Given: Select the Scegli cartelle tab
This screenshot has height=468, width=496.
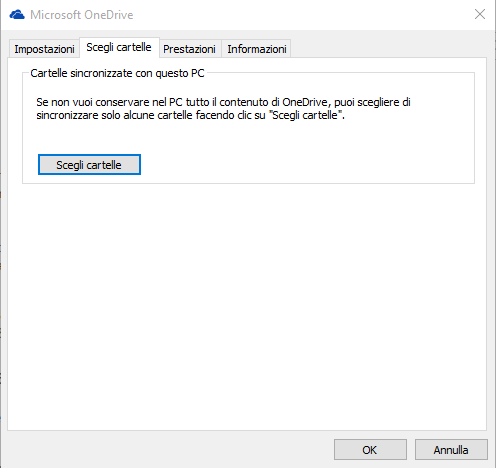Looking at the screenshot, I should coord(119,47).
